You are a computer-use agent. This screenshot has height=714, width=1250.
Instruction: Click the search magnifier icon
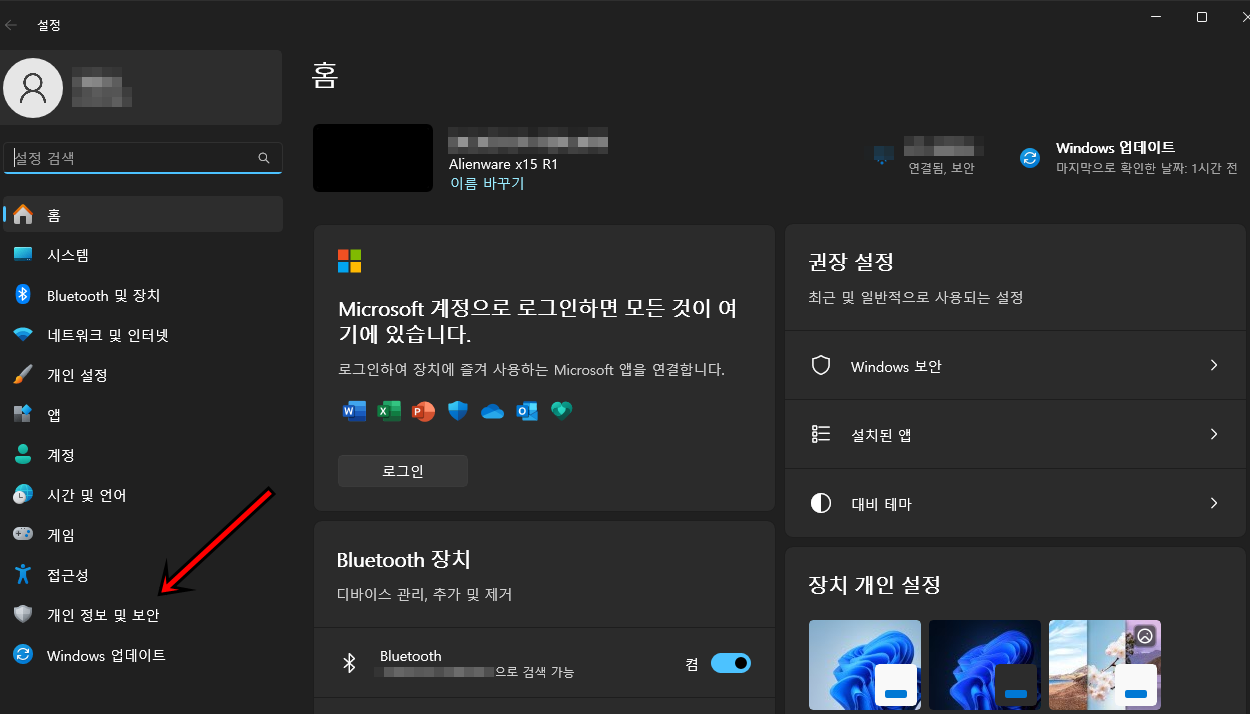[264, 158]
